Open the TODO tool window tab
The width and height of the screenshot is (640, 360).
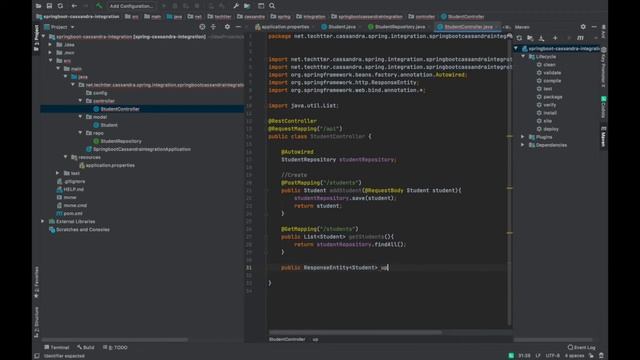pos(115,347)
